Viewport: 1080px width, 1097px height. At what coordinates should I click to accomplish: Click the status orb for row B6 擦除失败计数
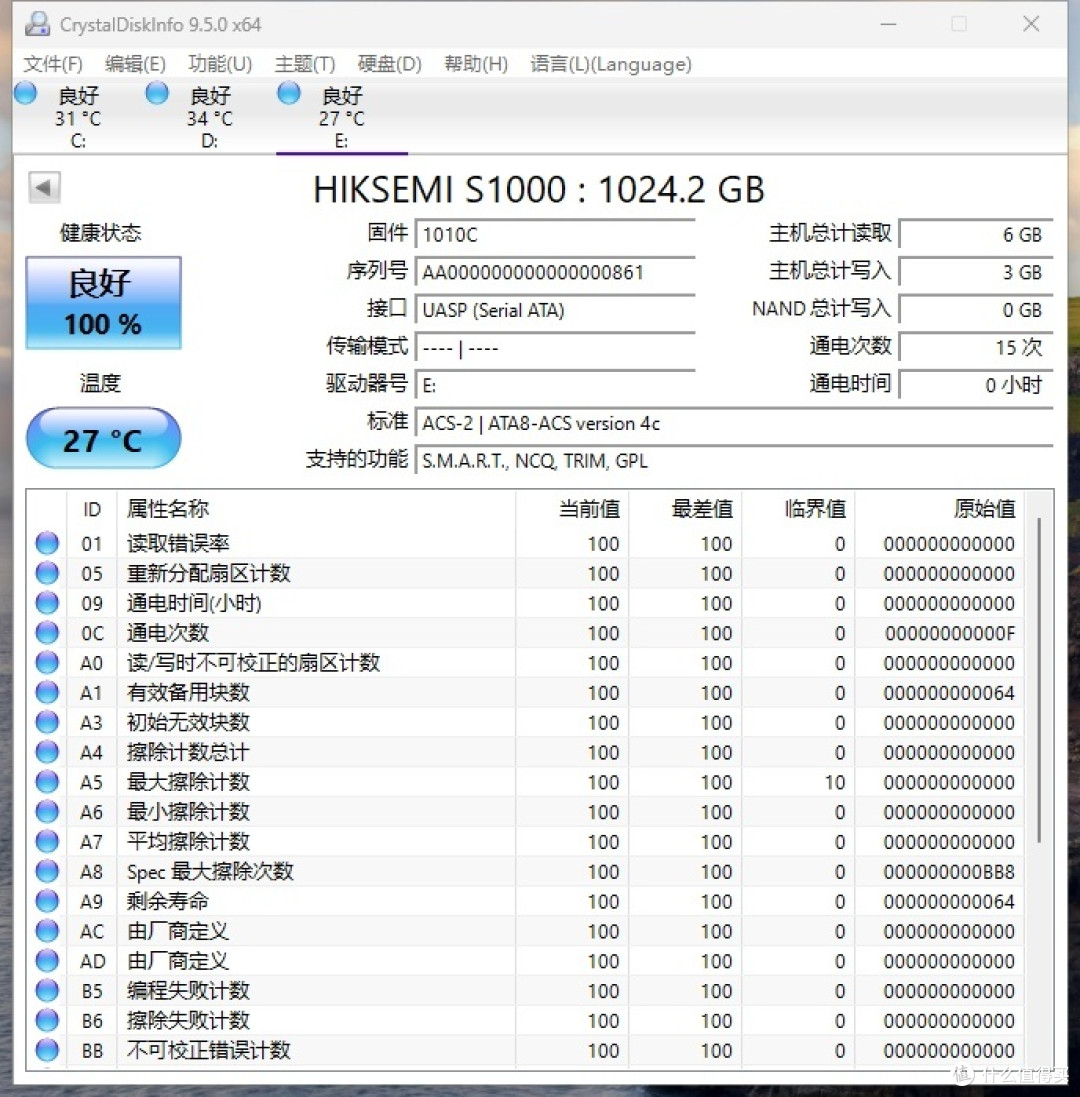point(47,1021)
